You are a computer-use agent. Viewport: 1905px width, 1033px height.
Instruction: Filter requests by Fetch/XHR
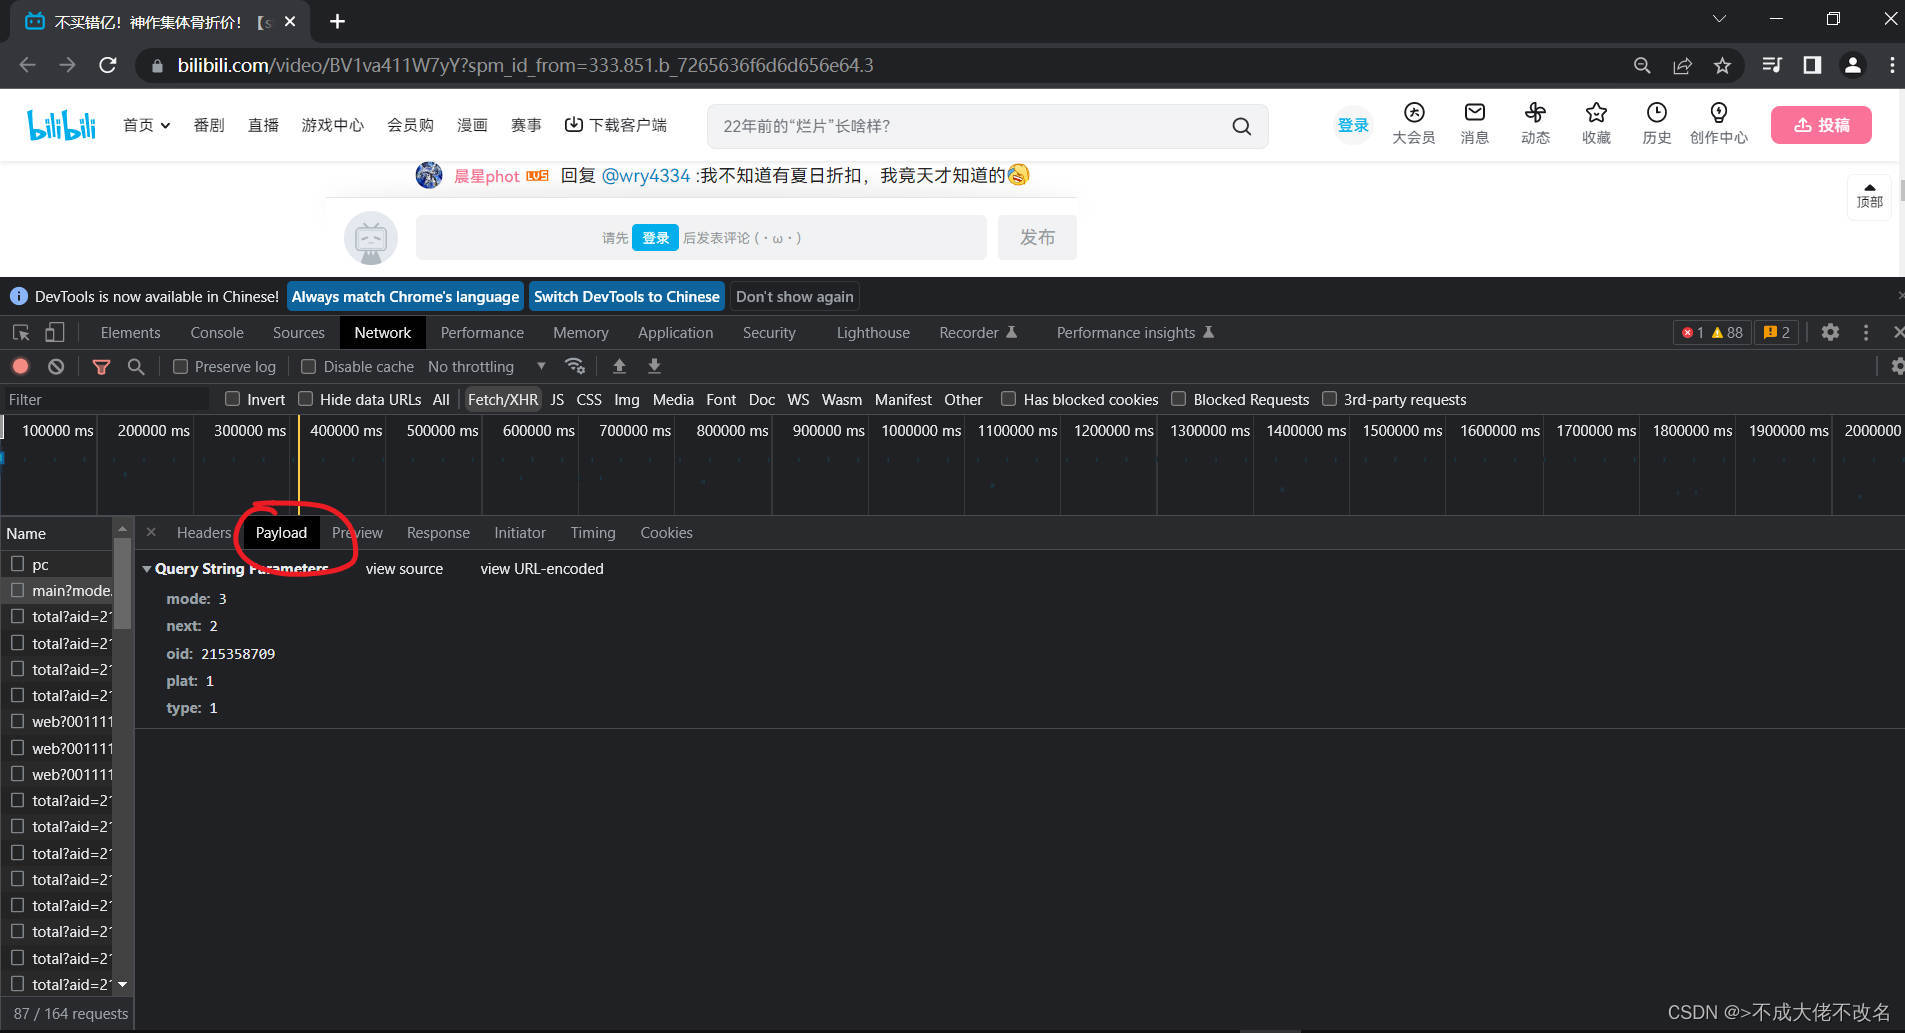503,399
